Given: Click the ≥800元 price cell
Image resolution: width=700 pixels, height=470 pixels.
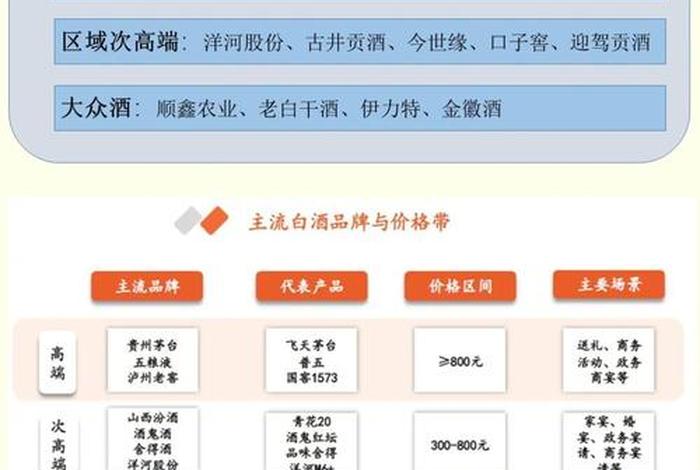Looking at the screenshot, I should pyautogui.click(x=460, y=361).
